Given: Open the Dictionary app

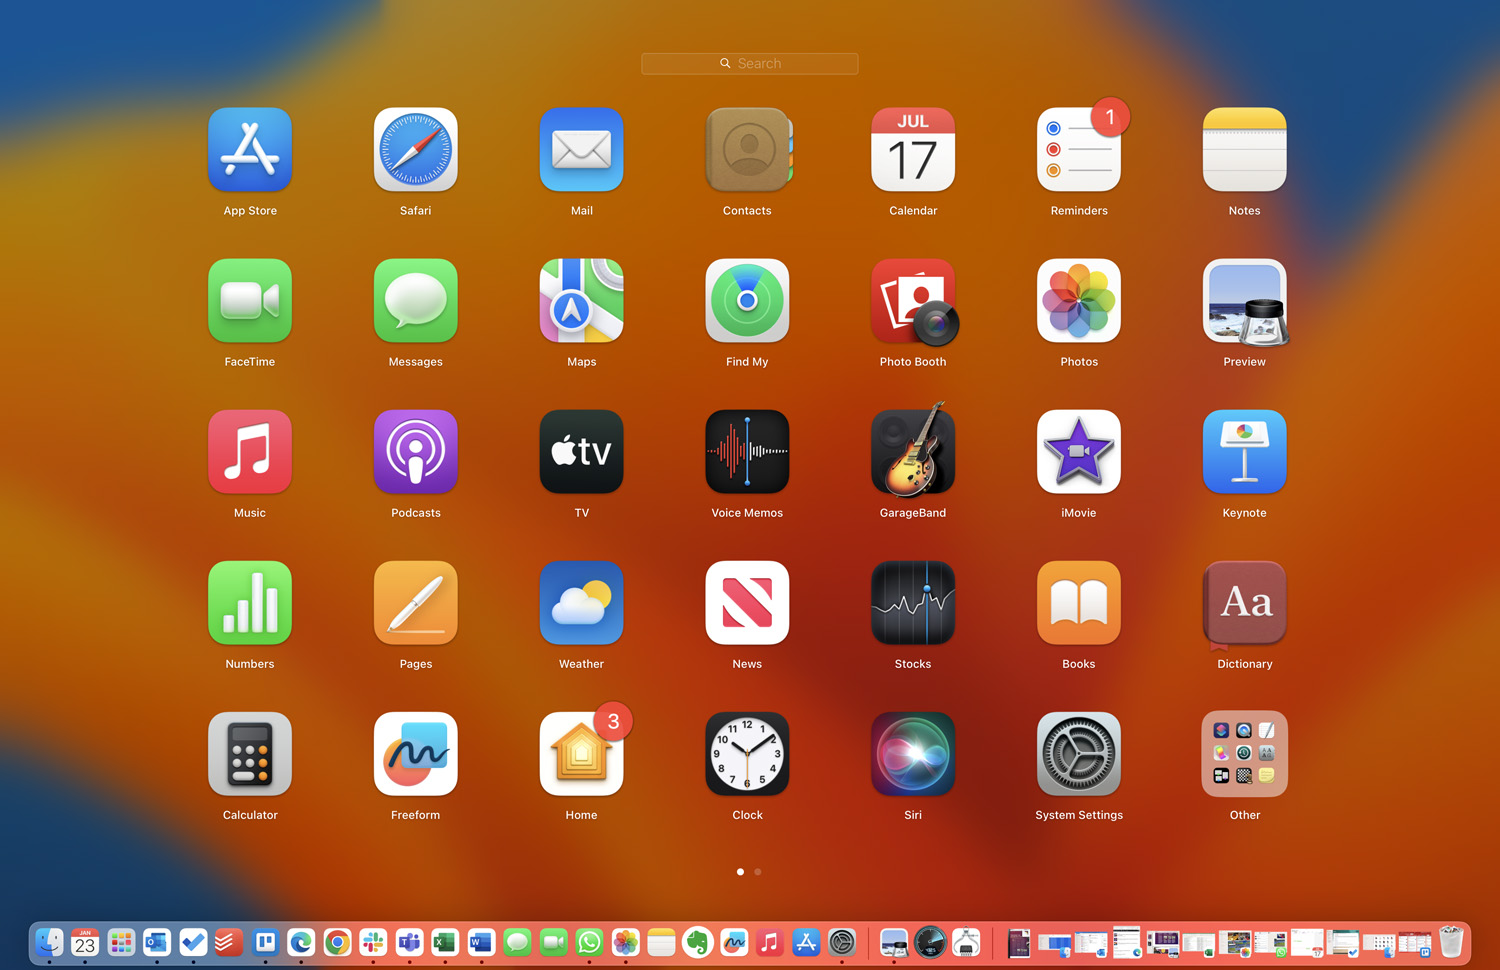Looking at the screenshot, I should pos(1245,603).
